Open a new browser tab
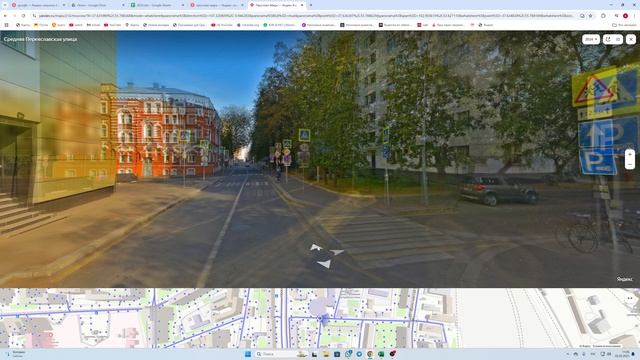Image resolution: width=640 pixels, height=360 pixels. [311, 5]
